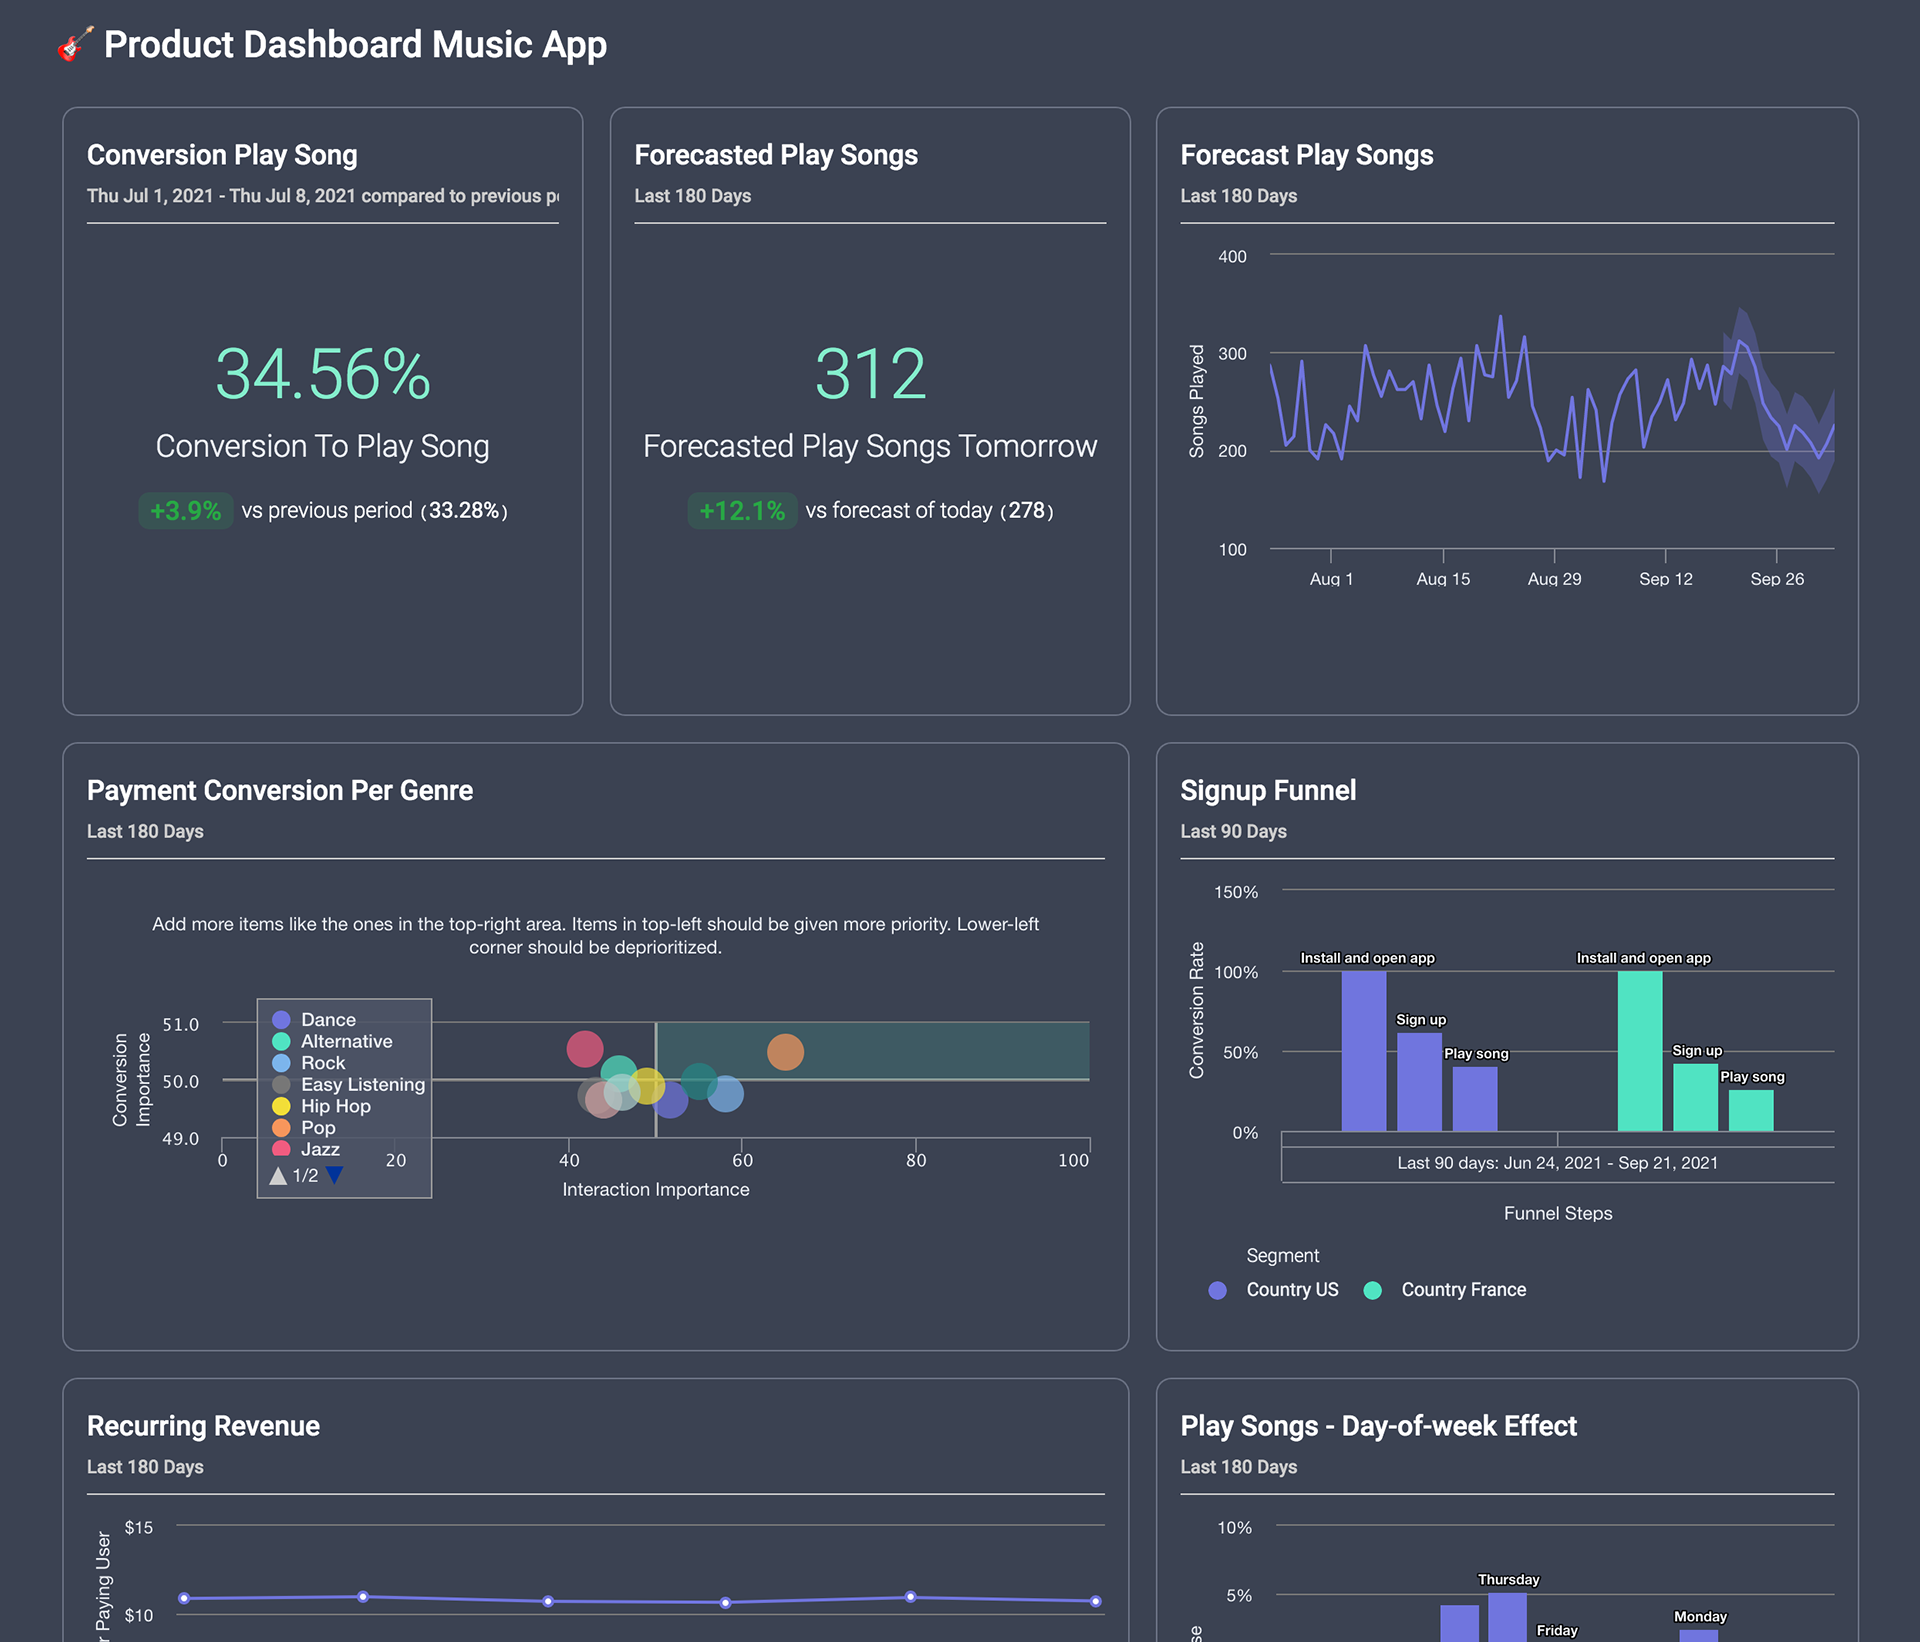Viewport: 1920px width, 1642px height.
Task: Click France Sign up funnel bar
Action: pos(1695,1097)
